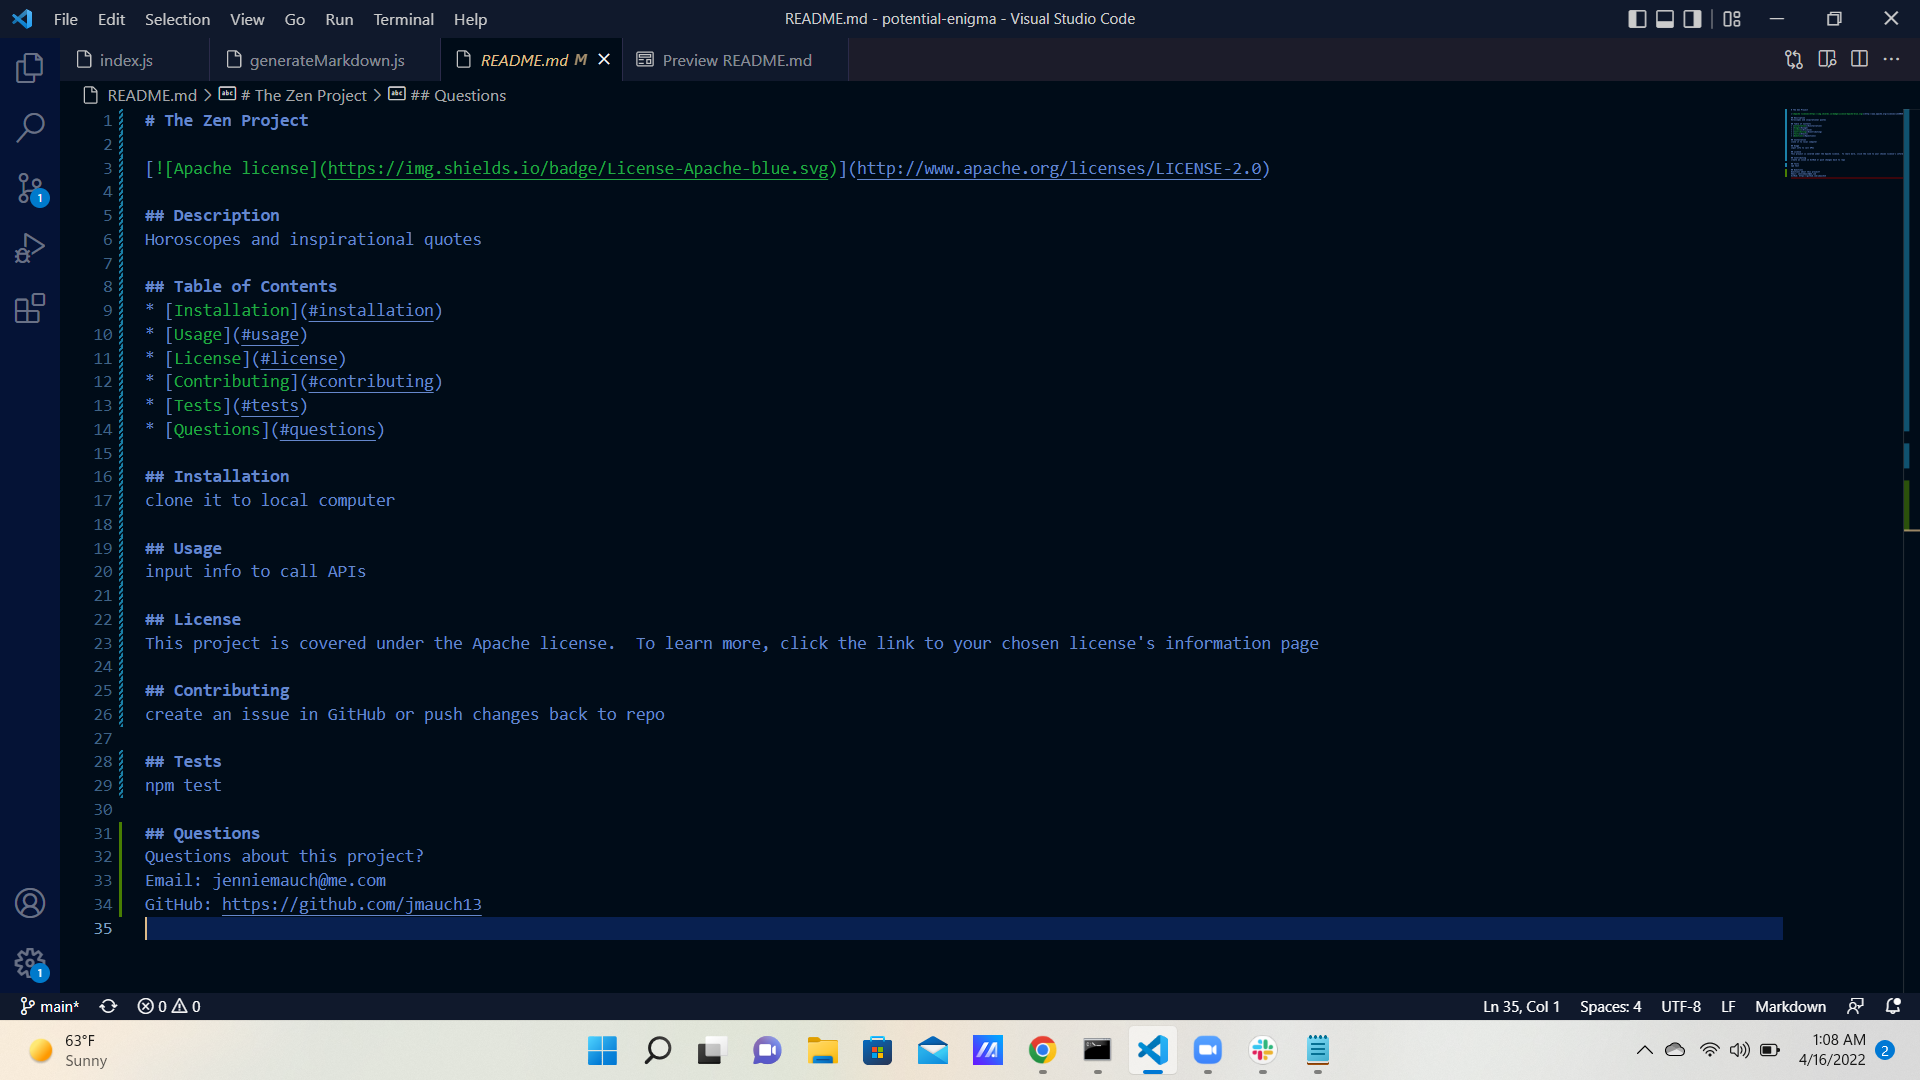
Task: Open the jmauch13 GitHub link
Action: 352,904
